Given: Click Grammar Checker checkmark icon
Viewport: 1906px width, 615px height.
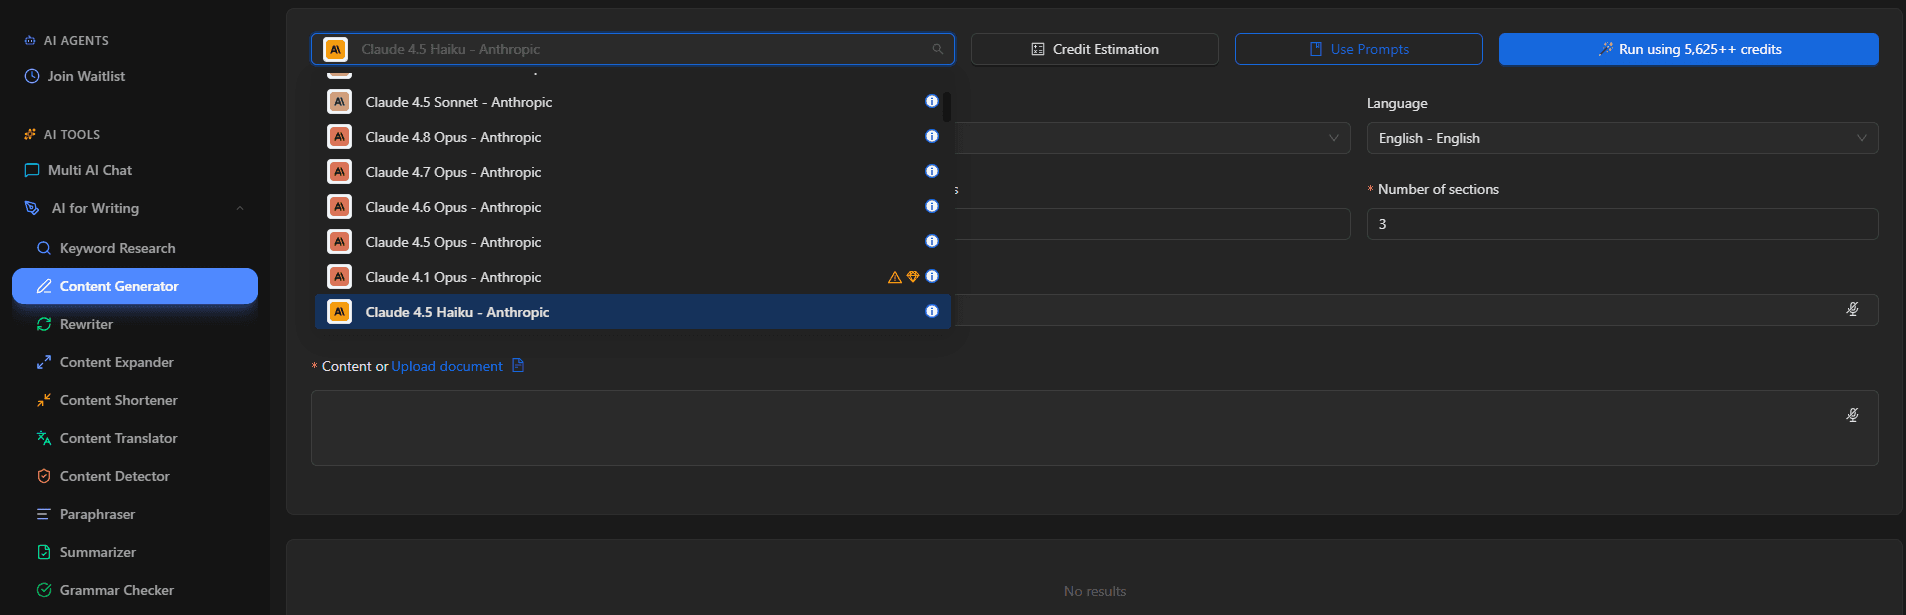Looking at the screenshot, I should [44, 590].
